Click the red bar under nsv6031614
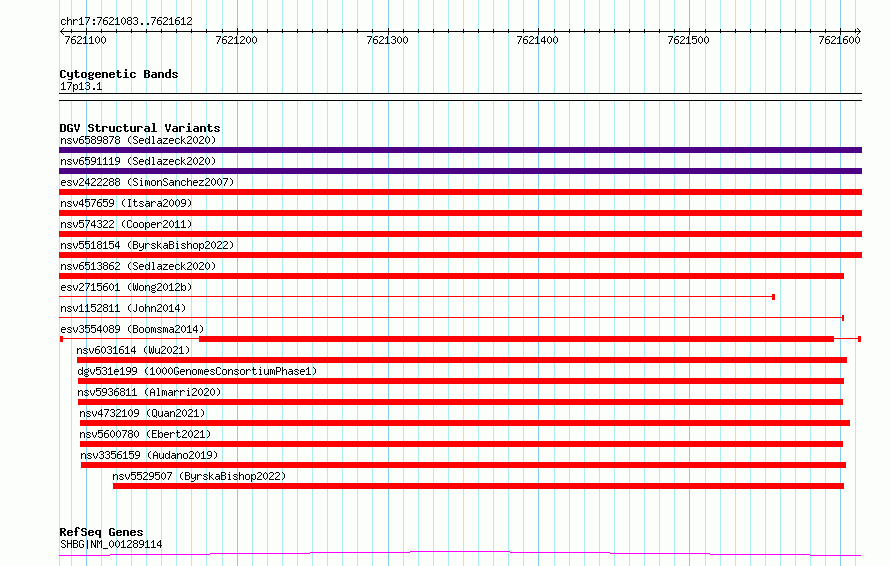The width and height of the screenshot is (890, 566). pyautogui.click(x=461, y=360)
